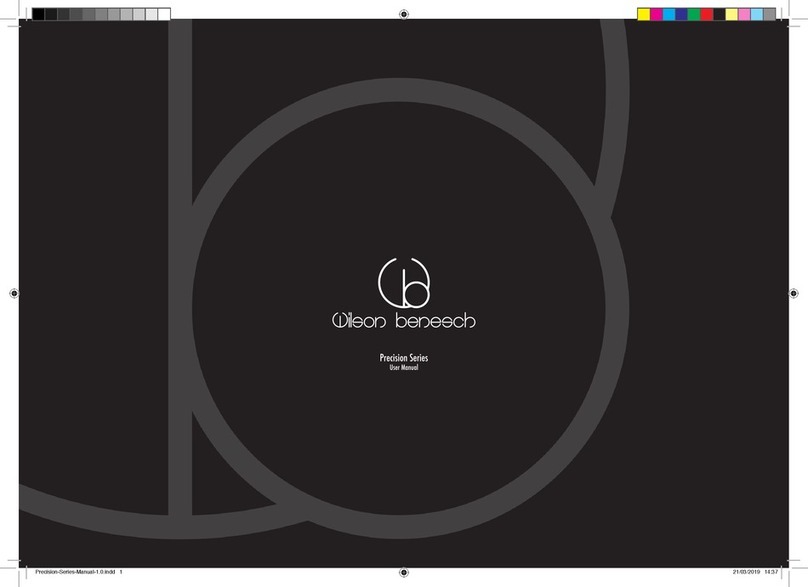Pick the light blue swatch beside pink
808x587 pixels.
[x=757, y=14]
